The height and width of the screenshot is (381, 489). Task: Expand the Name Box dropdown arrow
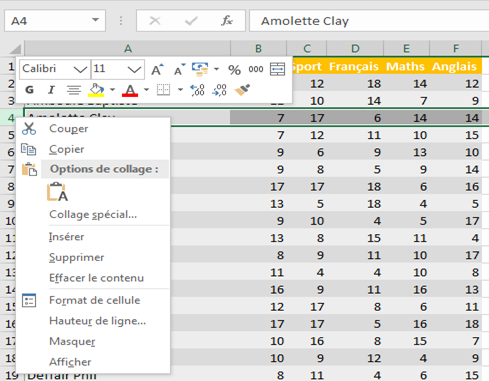click(96, 20)
